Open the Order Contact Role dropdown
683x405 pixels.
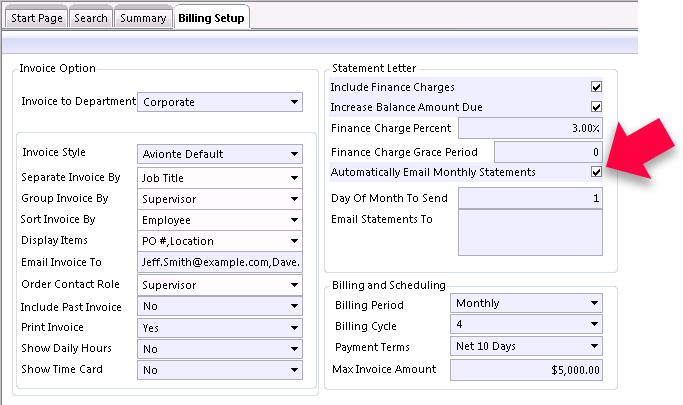pyautogui.click(x=220, y=285)
